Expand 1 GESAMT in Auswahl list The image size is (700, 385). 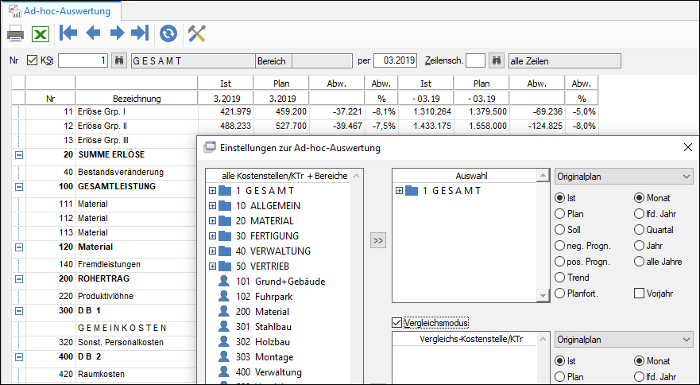pos(399,191)
